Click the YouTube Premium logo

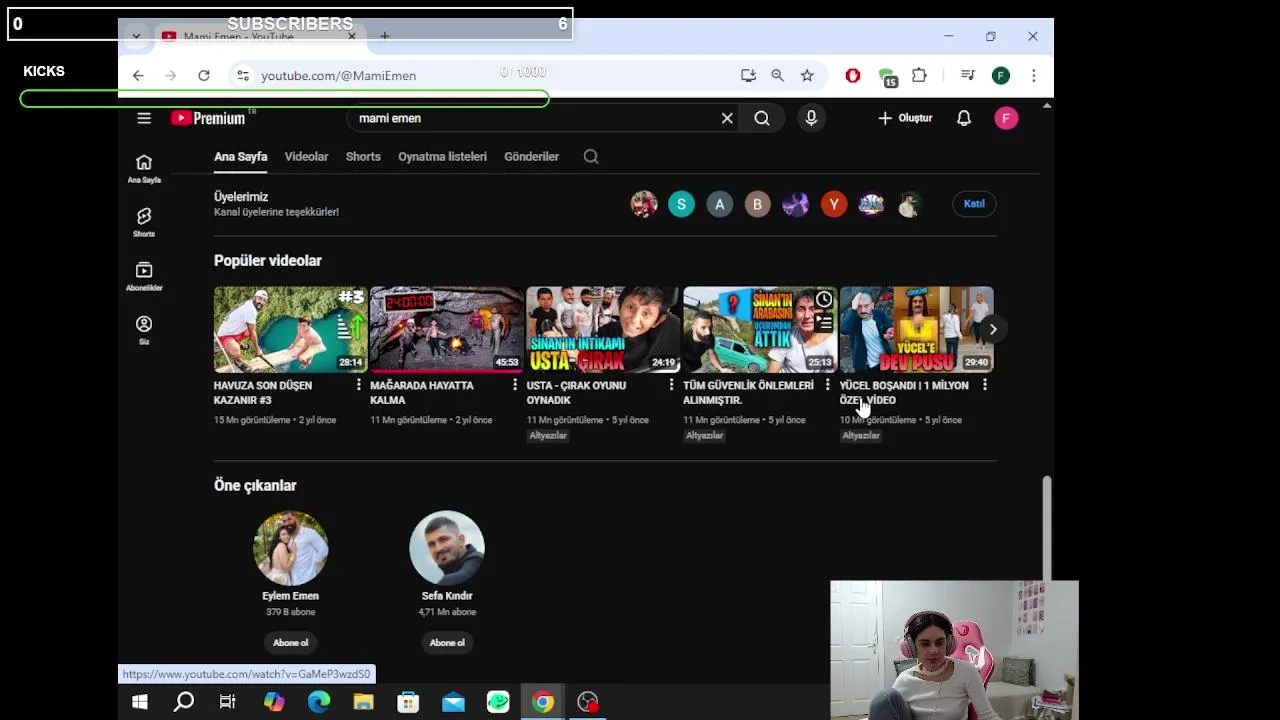(x=208, y=118)
